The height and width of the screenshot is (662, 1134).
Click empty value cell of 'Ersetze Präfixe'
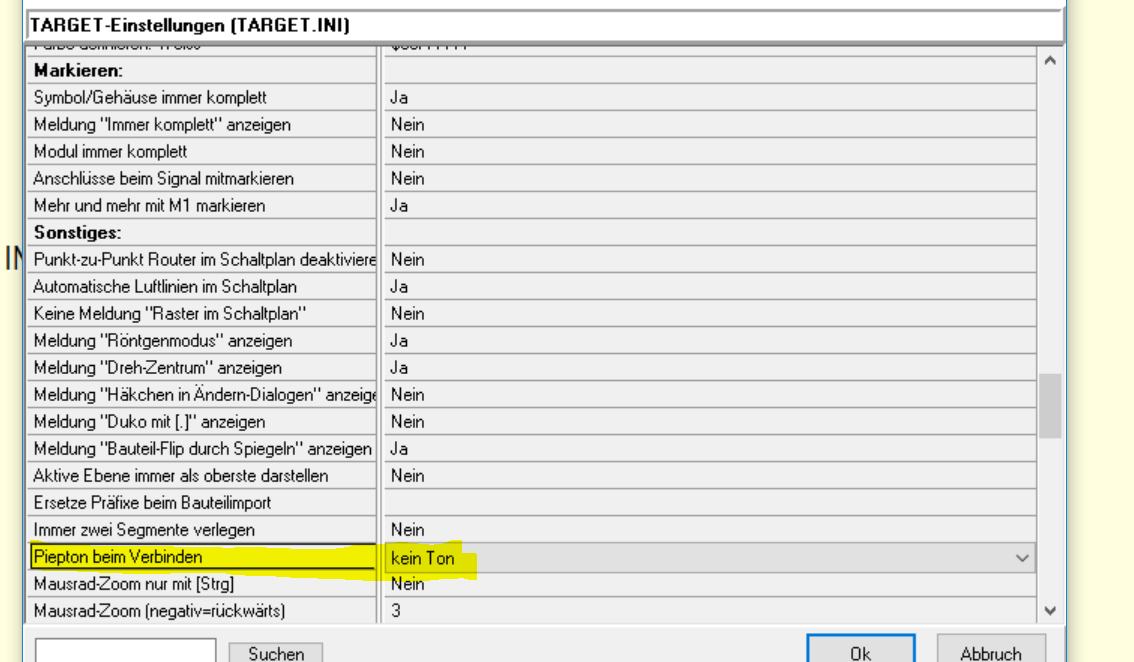point(710,503)
